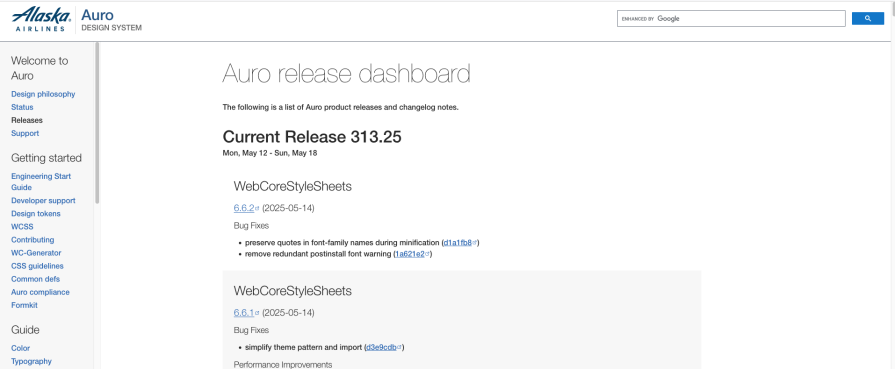Select Releases in the sidebar
This screenshot has width=895, height=369.
(27, 121)
